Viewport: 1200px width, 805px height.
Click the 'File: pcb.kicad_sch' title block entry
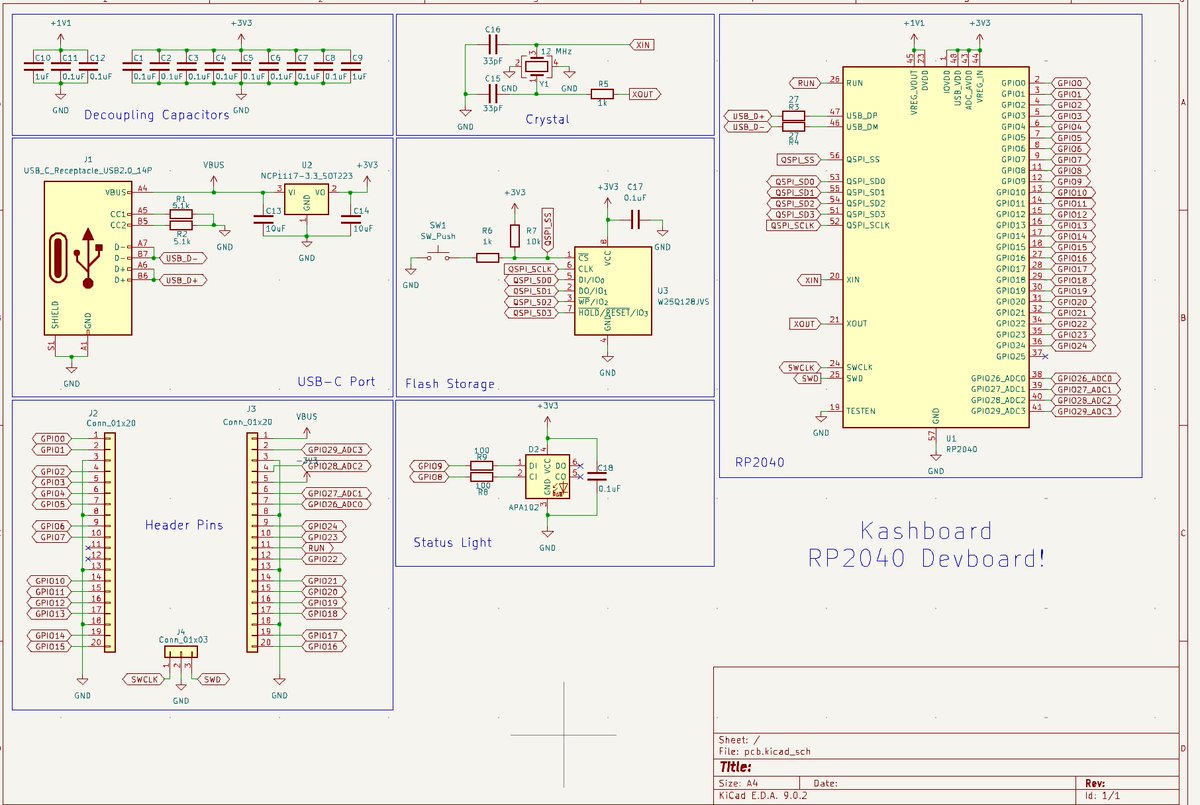coord(767,750)
